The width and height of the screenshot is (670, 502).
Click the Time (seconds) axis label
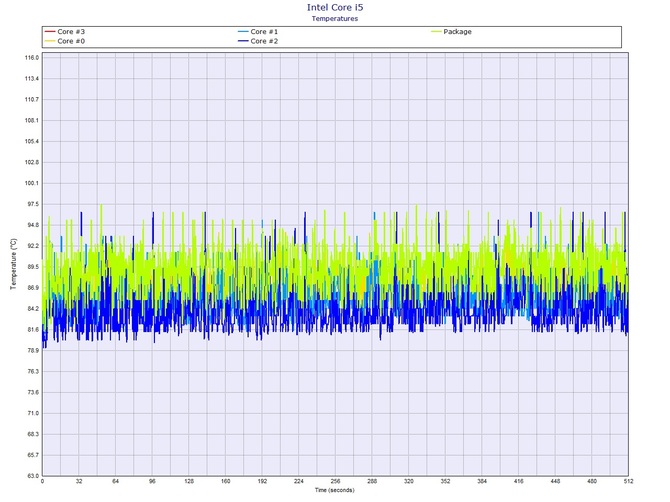335,490
